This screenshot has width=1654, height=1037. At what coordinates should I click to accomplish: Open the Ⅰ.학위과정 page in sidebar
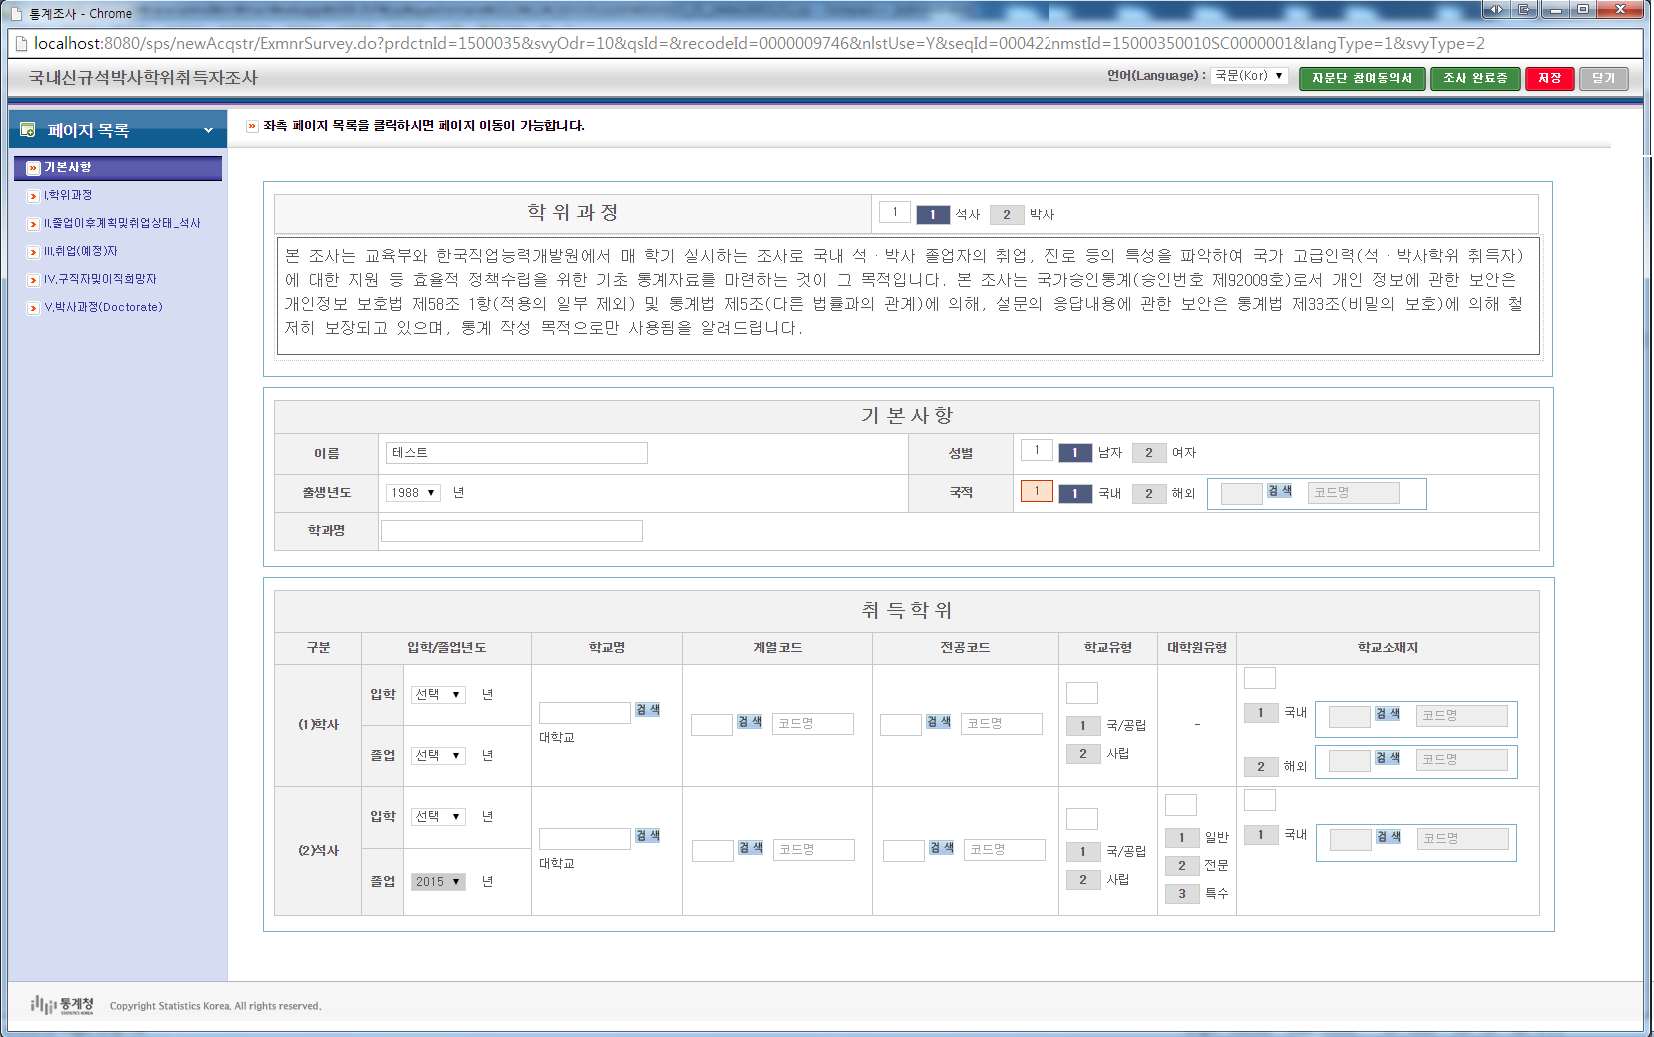click(x=68, y=195)
